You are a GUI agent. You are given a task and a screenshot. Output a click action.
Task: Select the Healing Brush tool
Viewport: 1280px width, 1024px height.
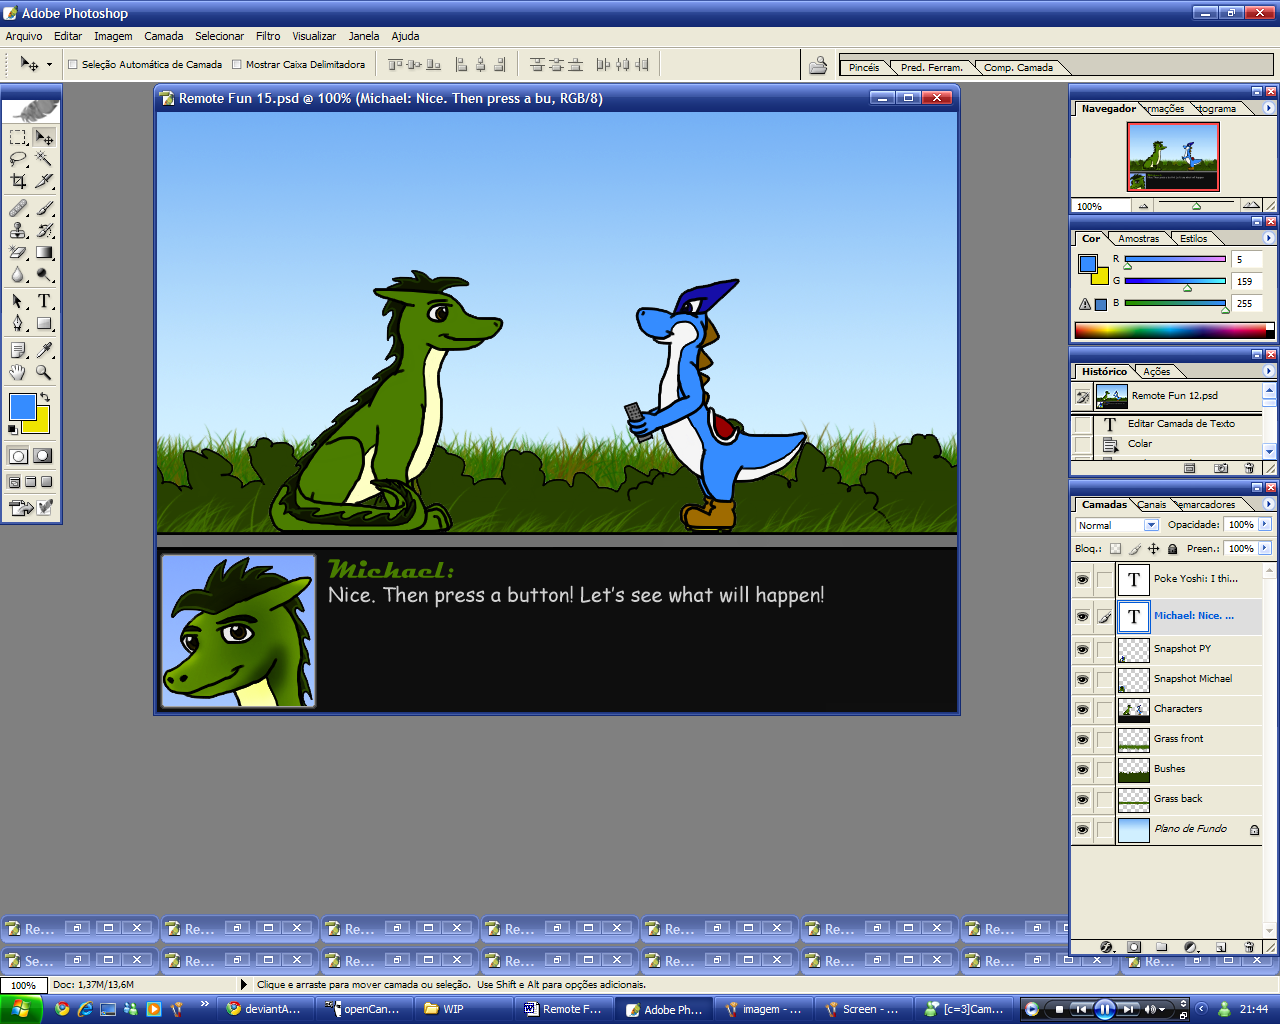19,208
